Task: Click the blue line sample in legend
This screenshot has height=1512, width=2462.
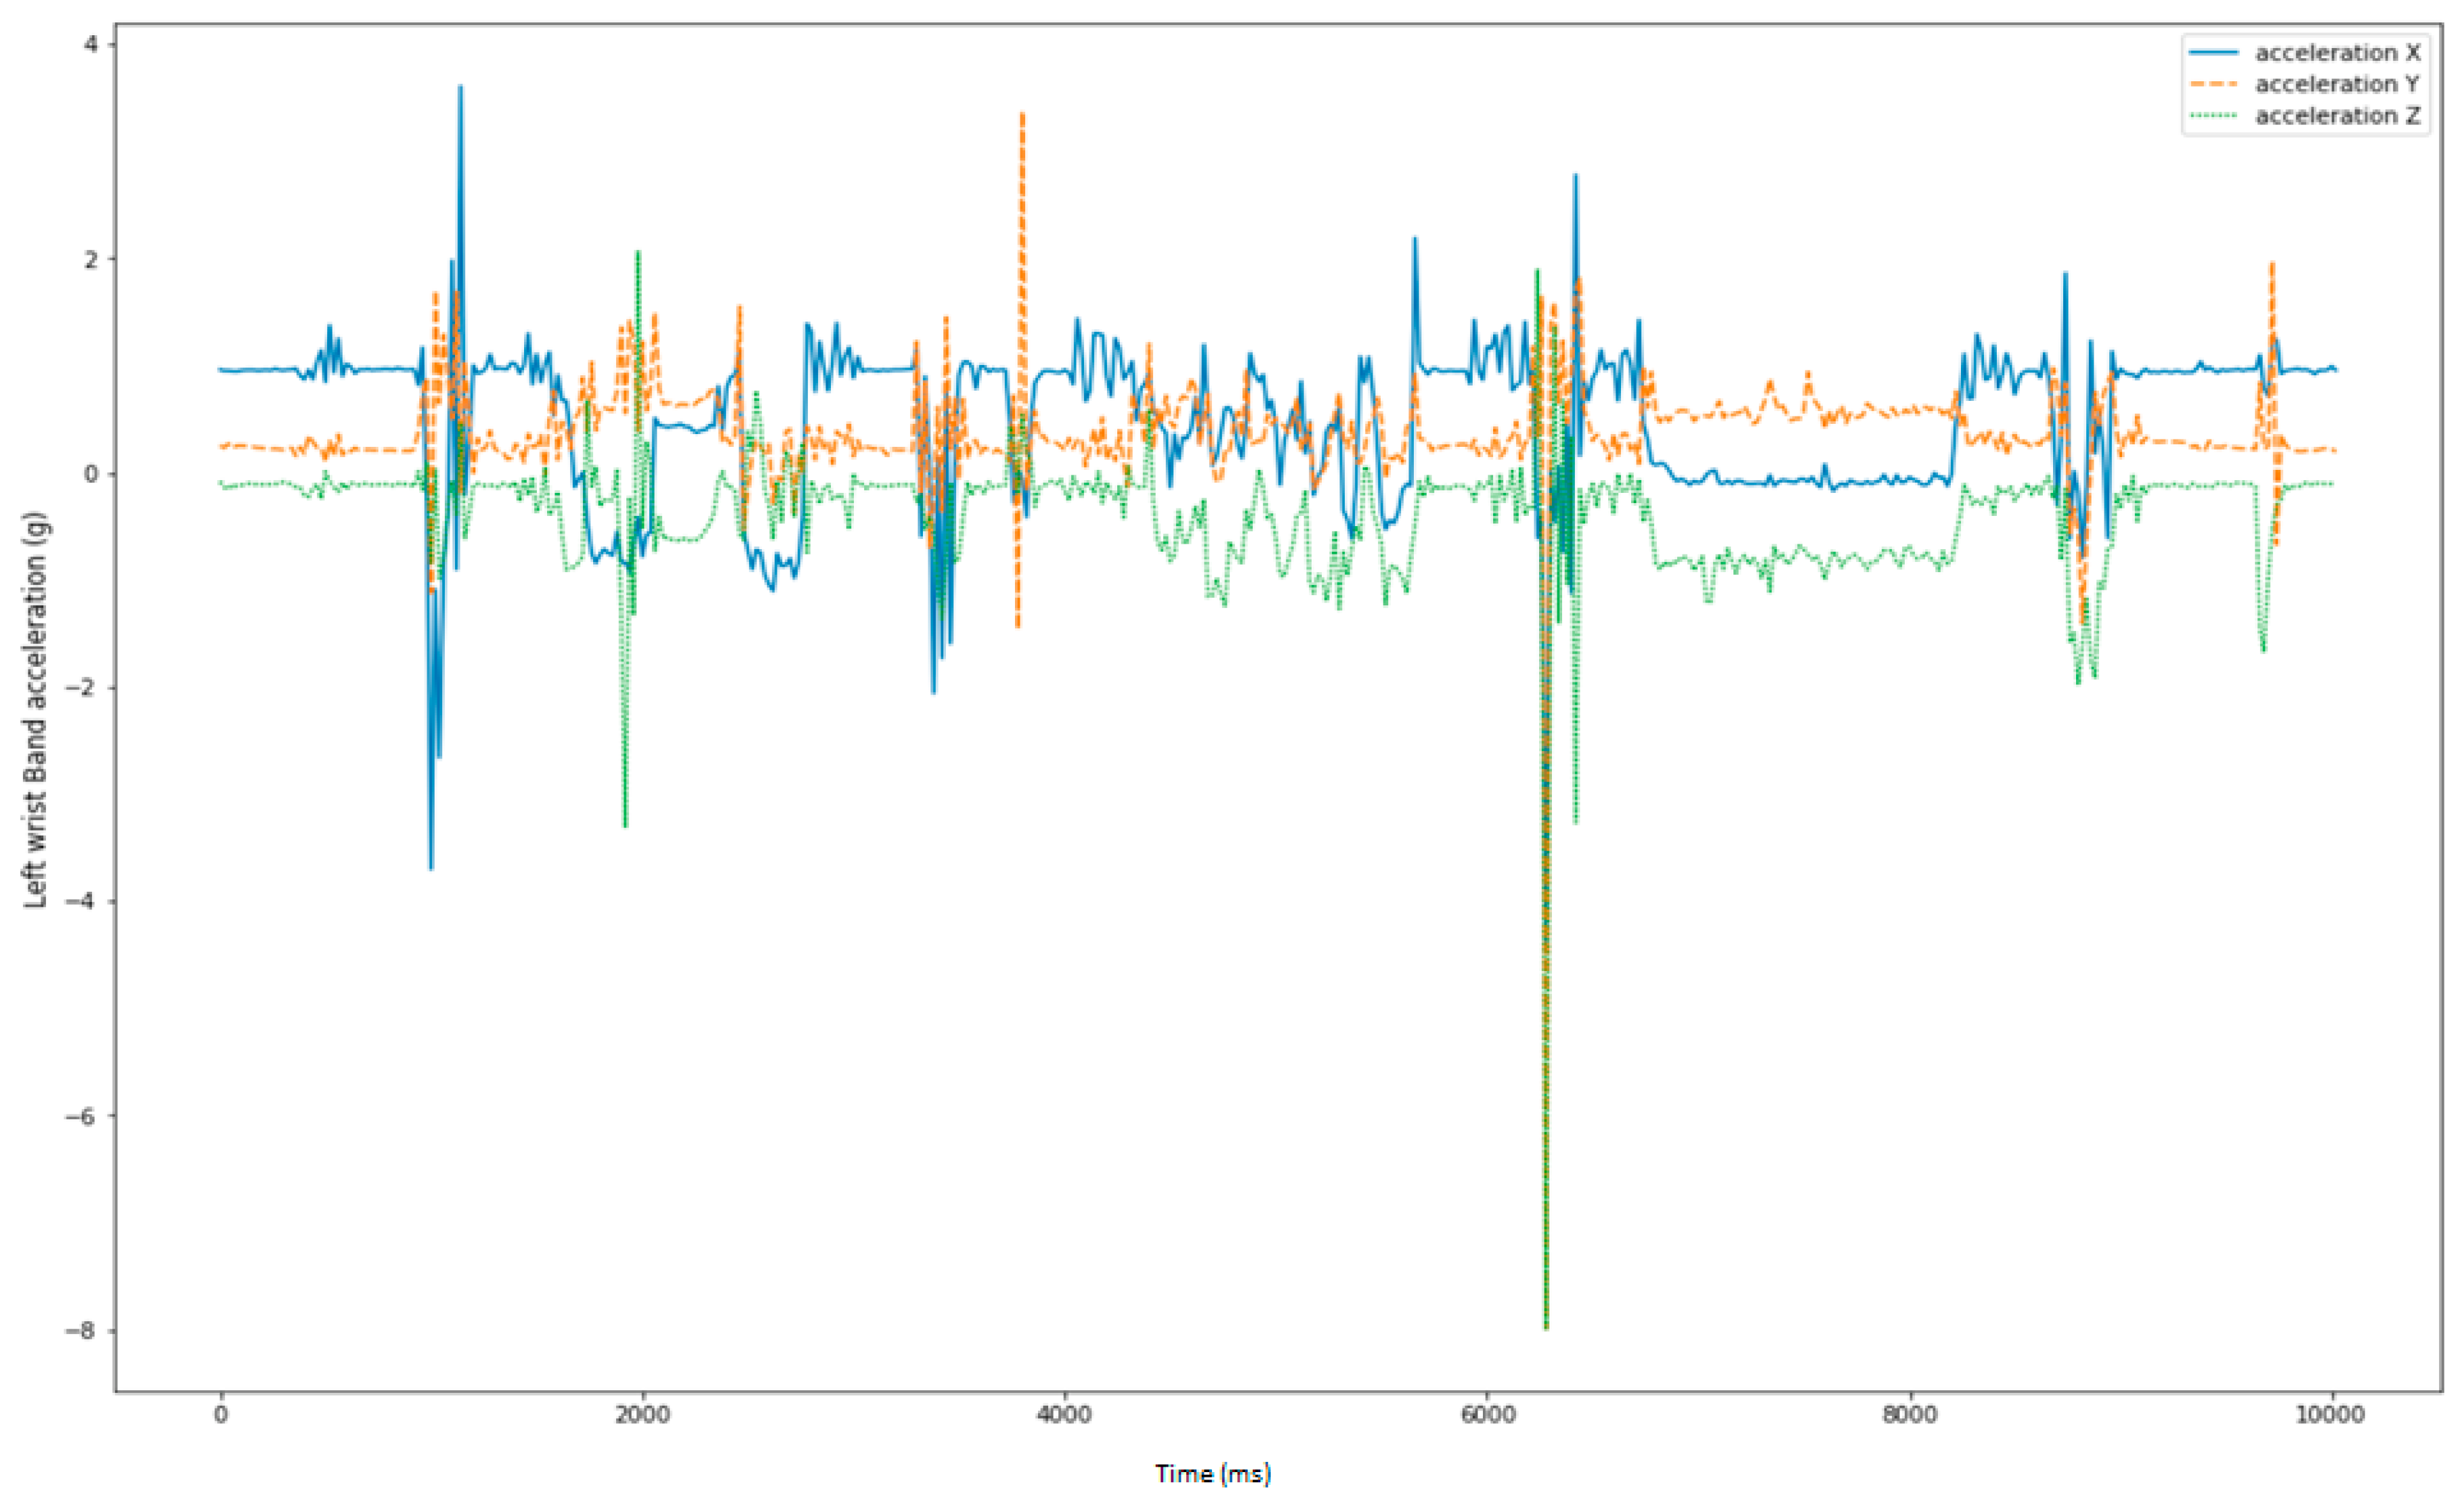Action: (x=2213, y=52)
